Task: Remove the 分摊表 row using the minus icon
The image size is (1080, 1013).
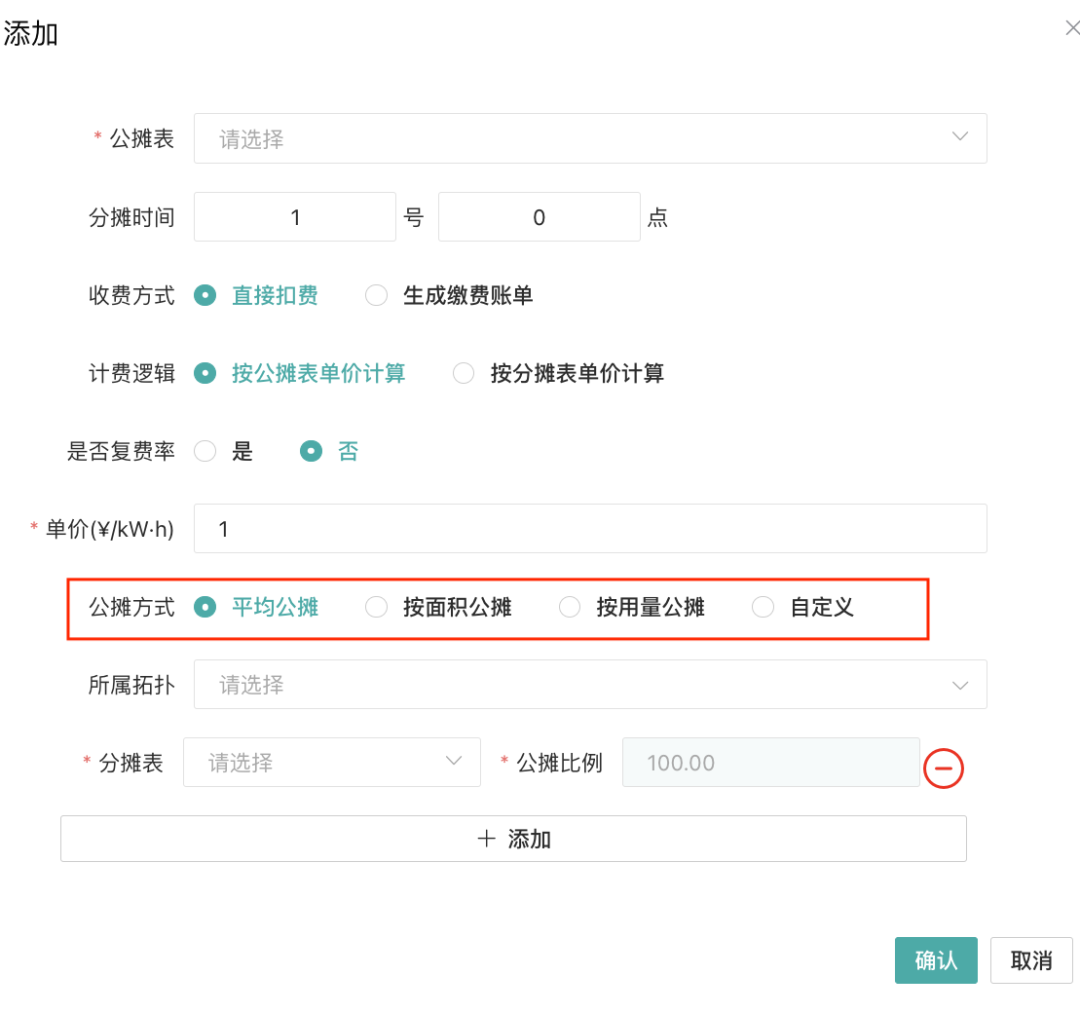Action: coord(943,768)
